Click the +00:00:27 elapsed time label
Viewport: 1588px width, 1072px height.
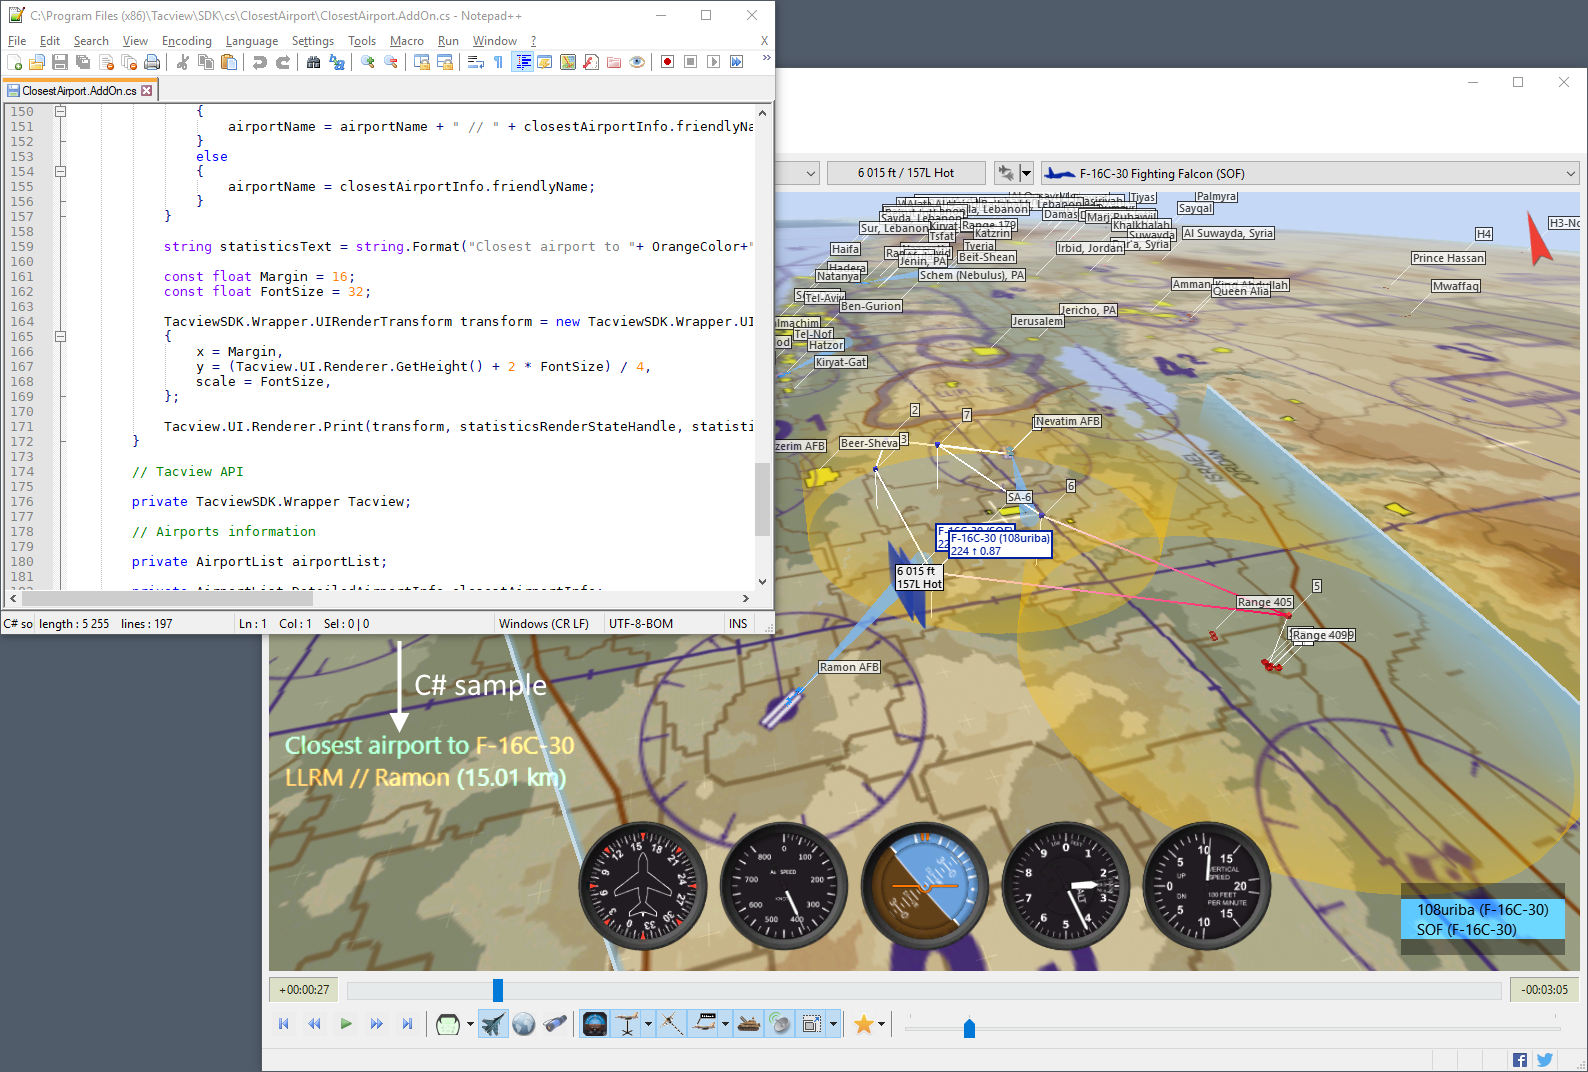point(304,990)
